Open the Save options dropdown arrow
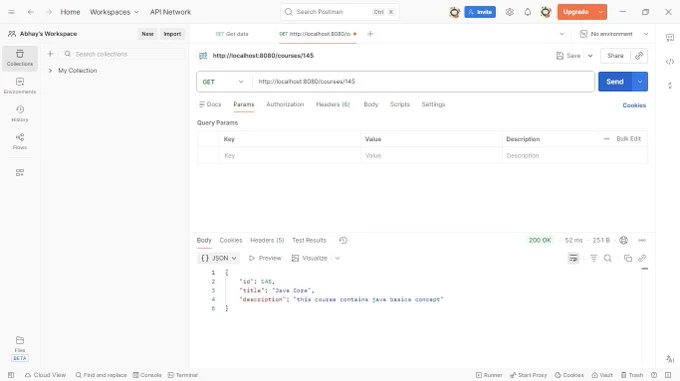The width and height of the screenshot is (680, 381). pyautogui.click(x=590, y=55)
